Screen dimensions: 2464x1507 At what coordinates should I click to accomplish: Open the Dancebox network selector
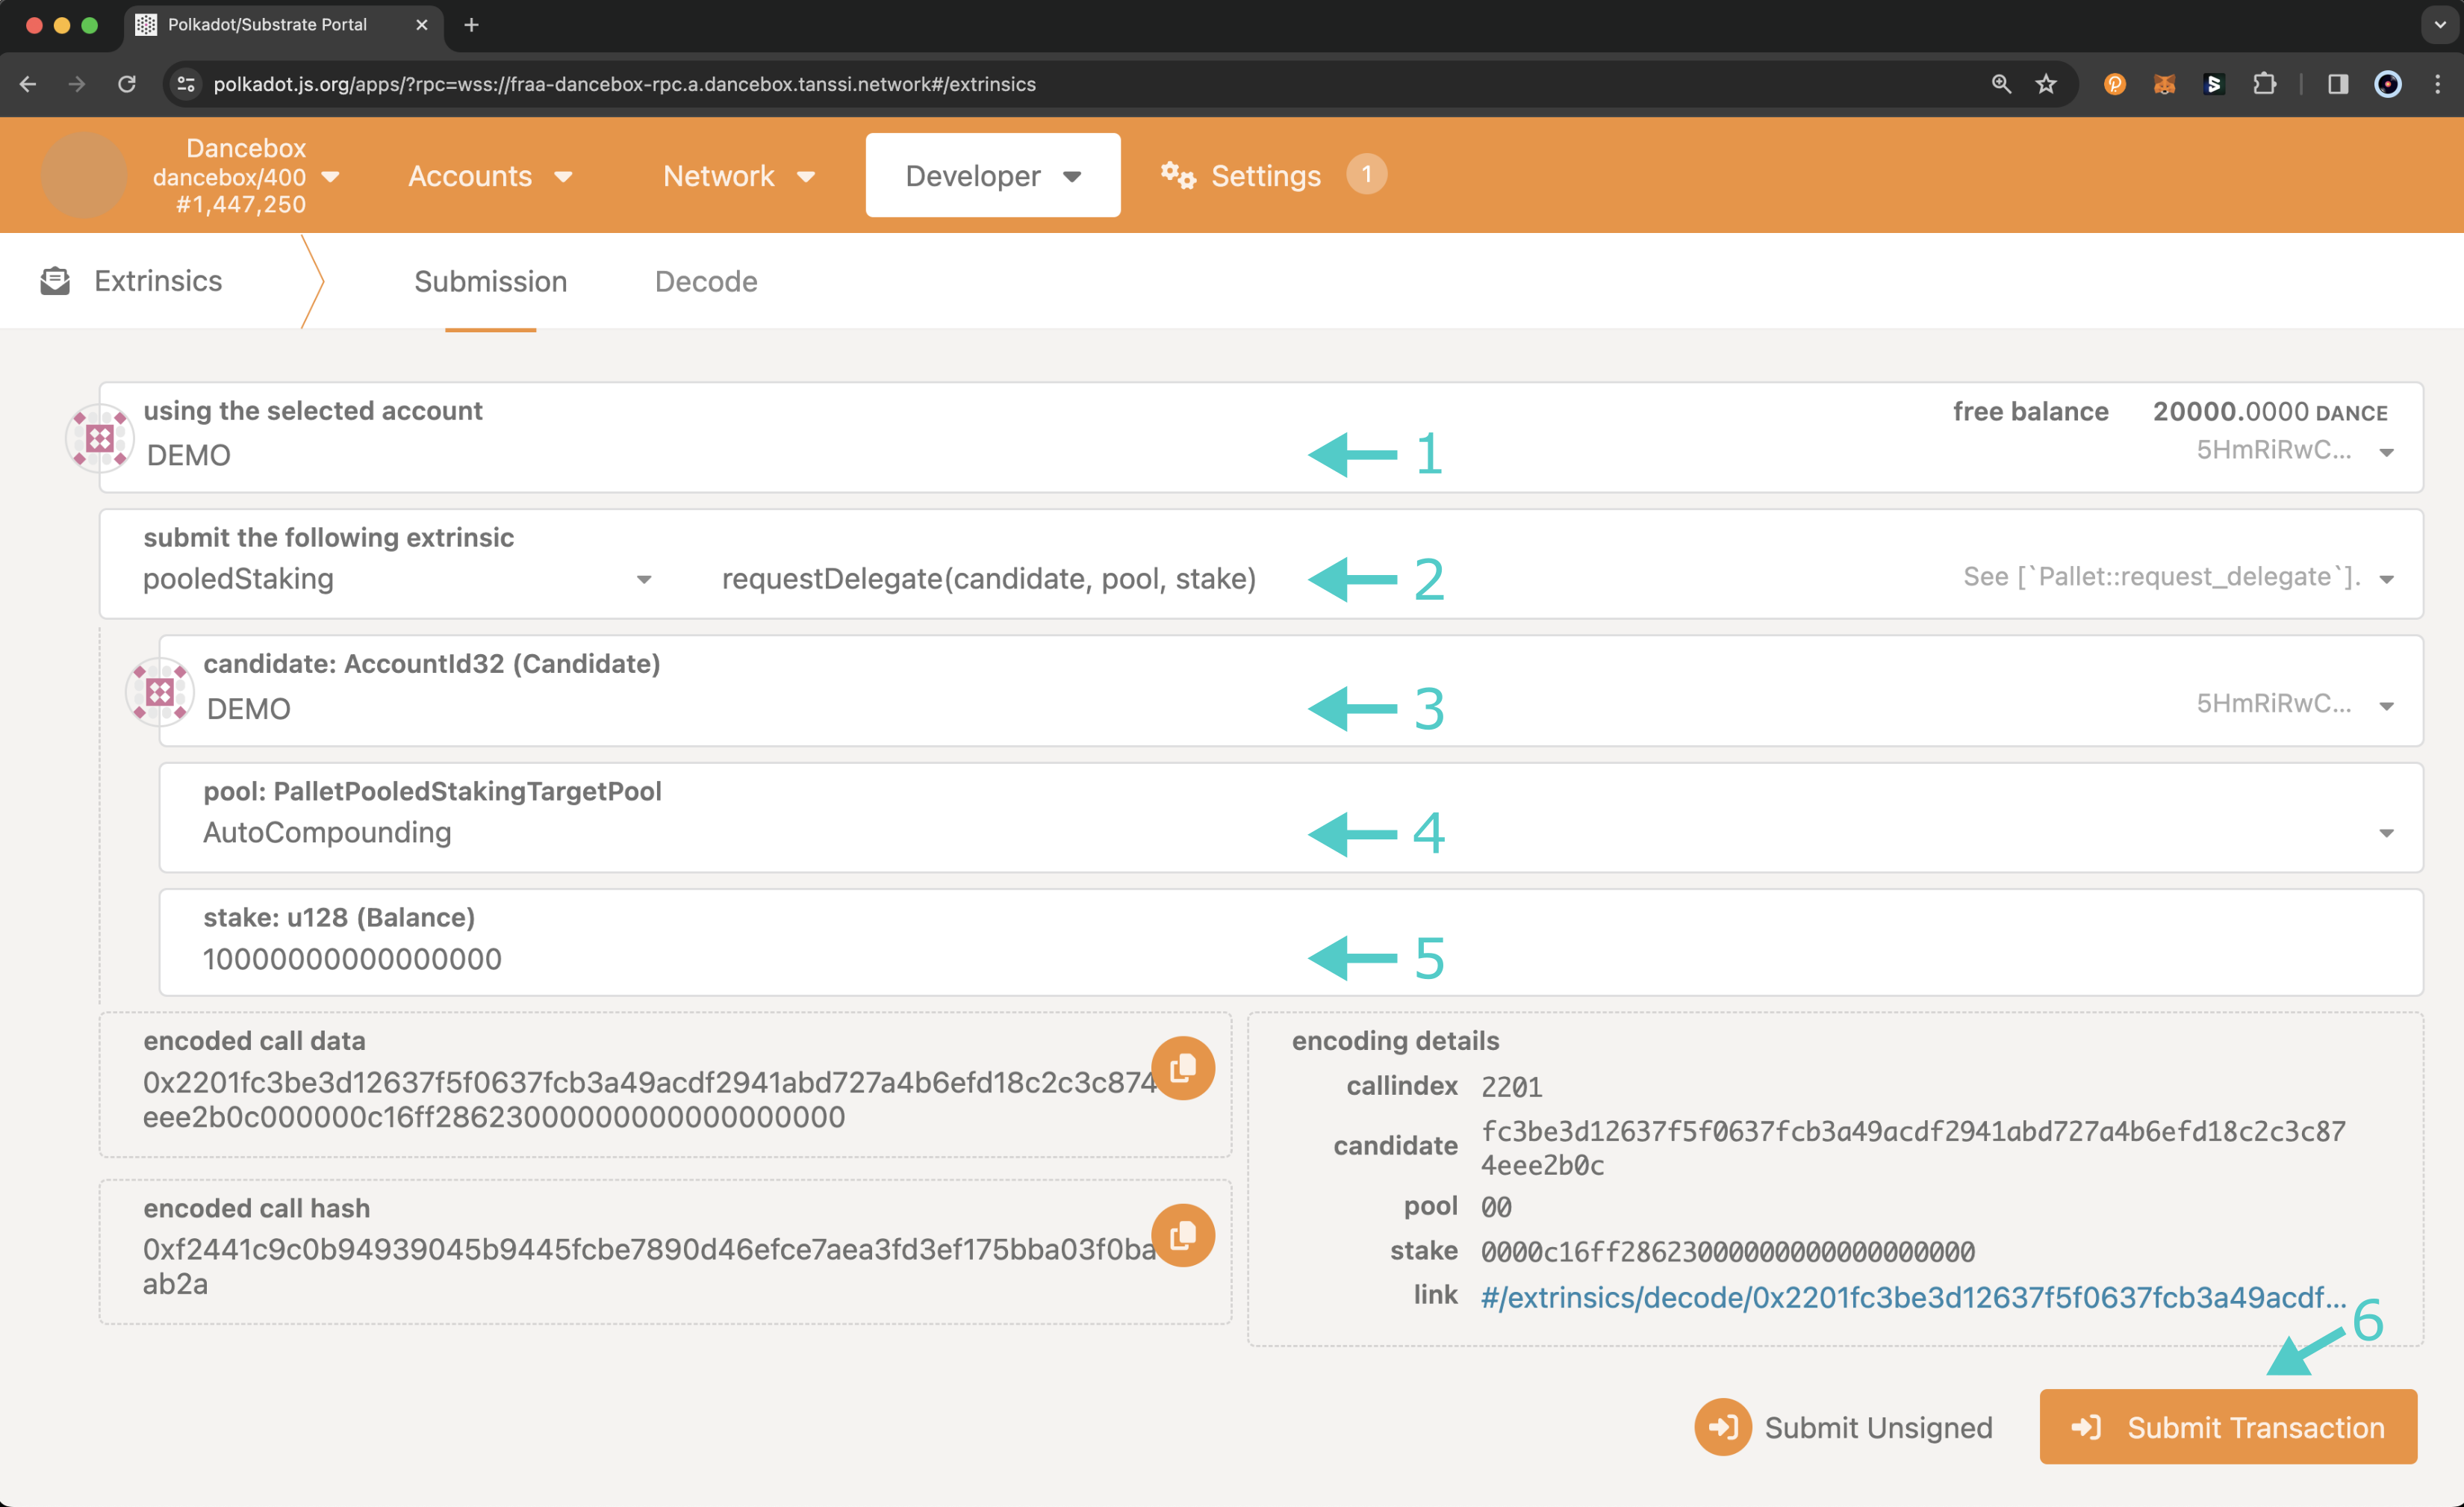[245, 176]
